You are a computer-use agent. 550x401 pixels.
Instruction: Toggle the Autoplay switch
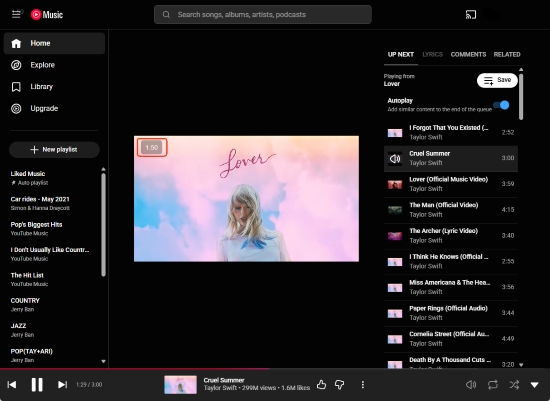pyautogui.click(x=501, y=105)
